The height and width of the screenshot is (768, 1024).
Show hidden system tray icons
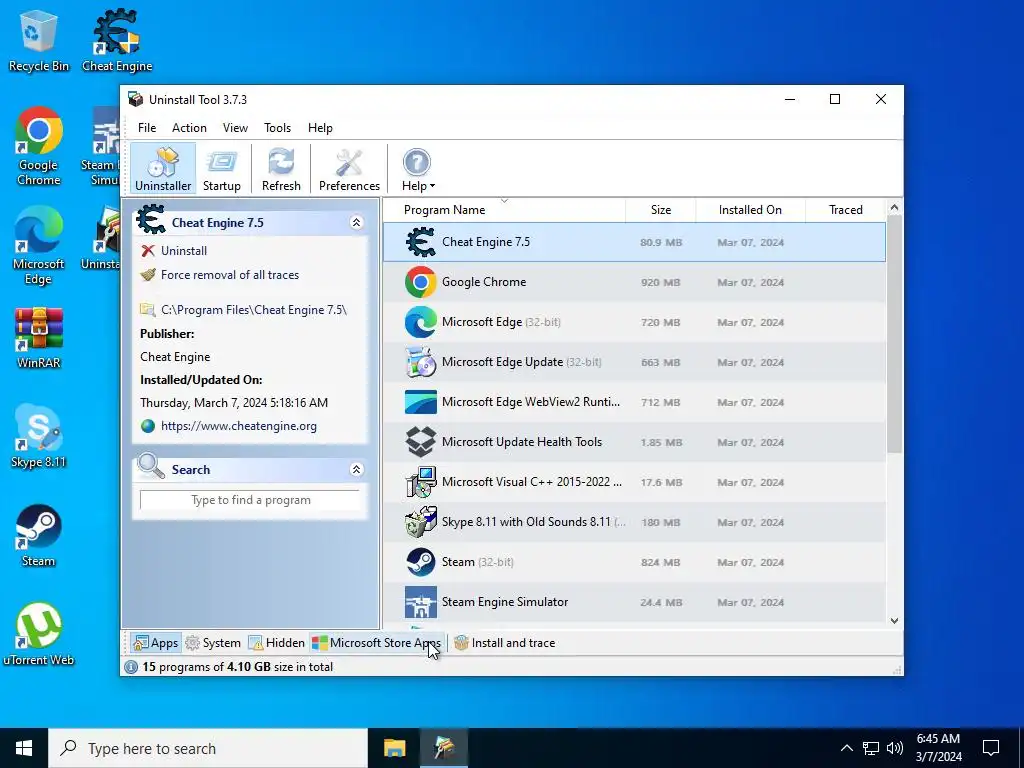point(846,748)
